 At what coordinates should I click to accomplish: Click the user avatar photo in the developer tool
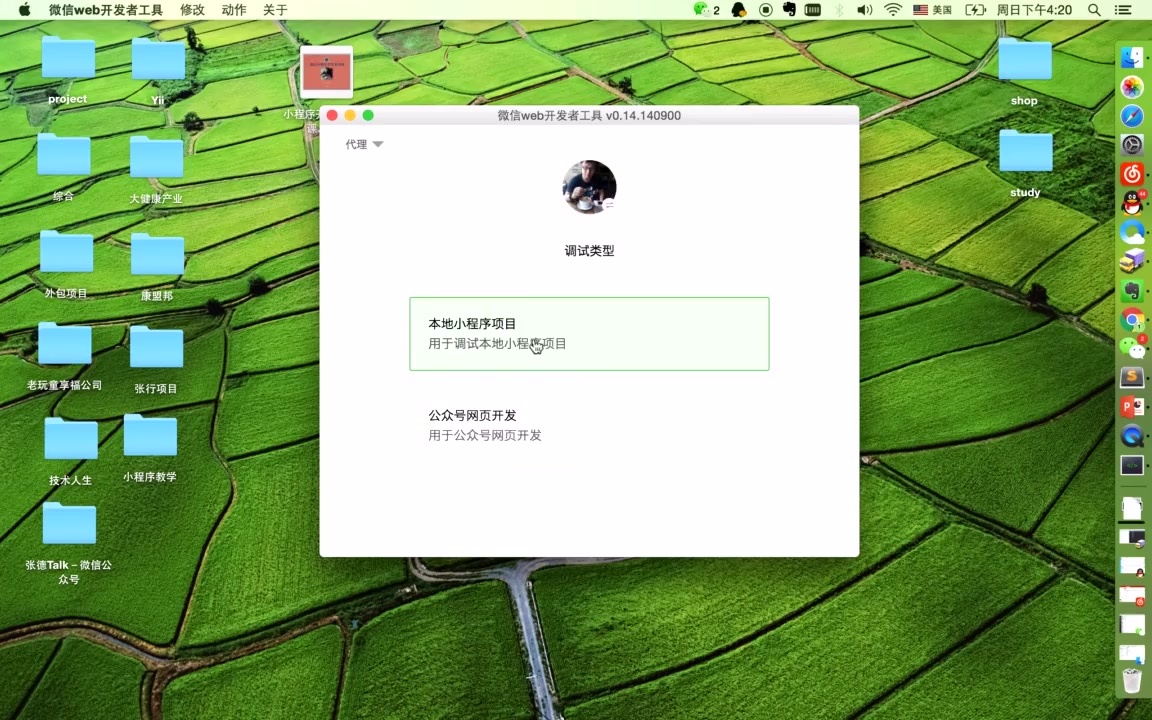(x=589, y=187)
